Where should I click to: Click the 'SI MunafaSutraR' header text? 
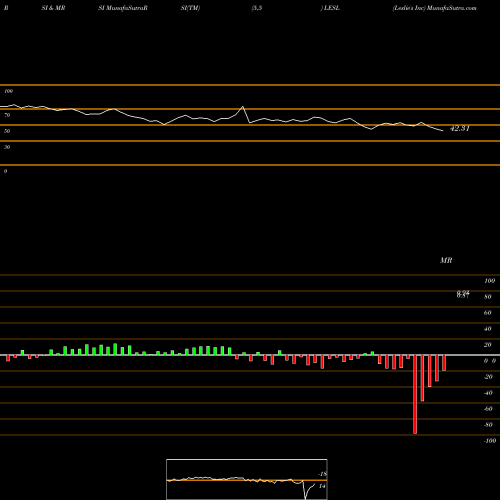(x=123, y=8)
